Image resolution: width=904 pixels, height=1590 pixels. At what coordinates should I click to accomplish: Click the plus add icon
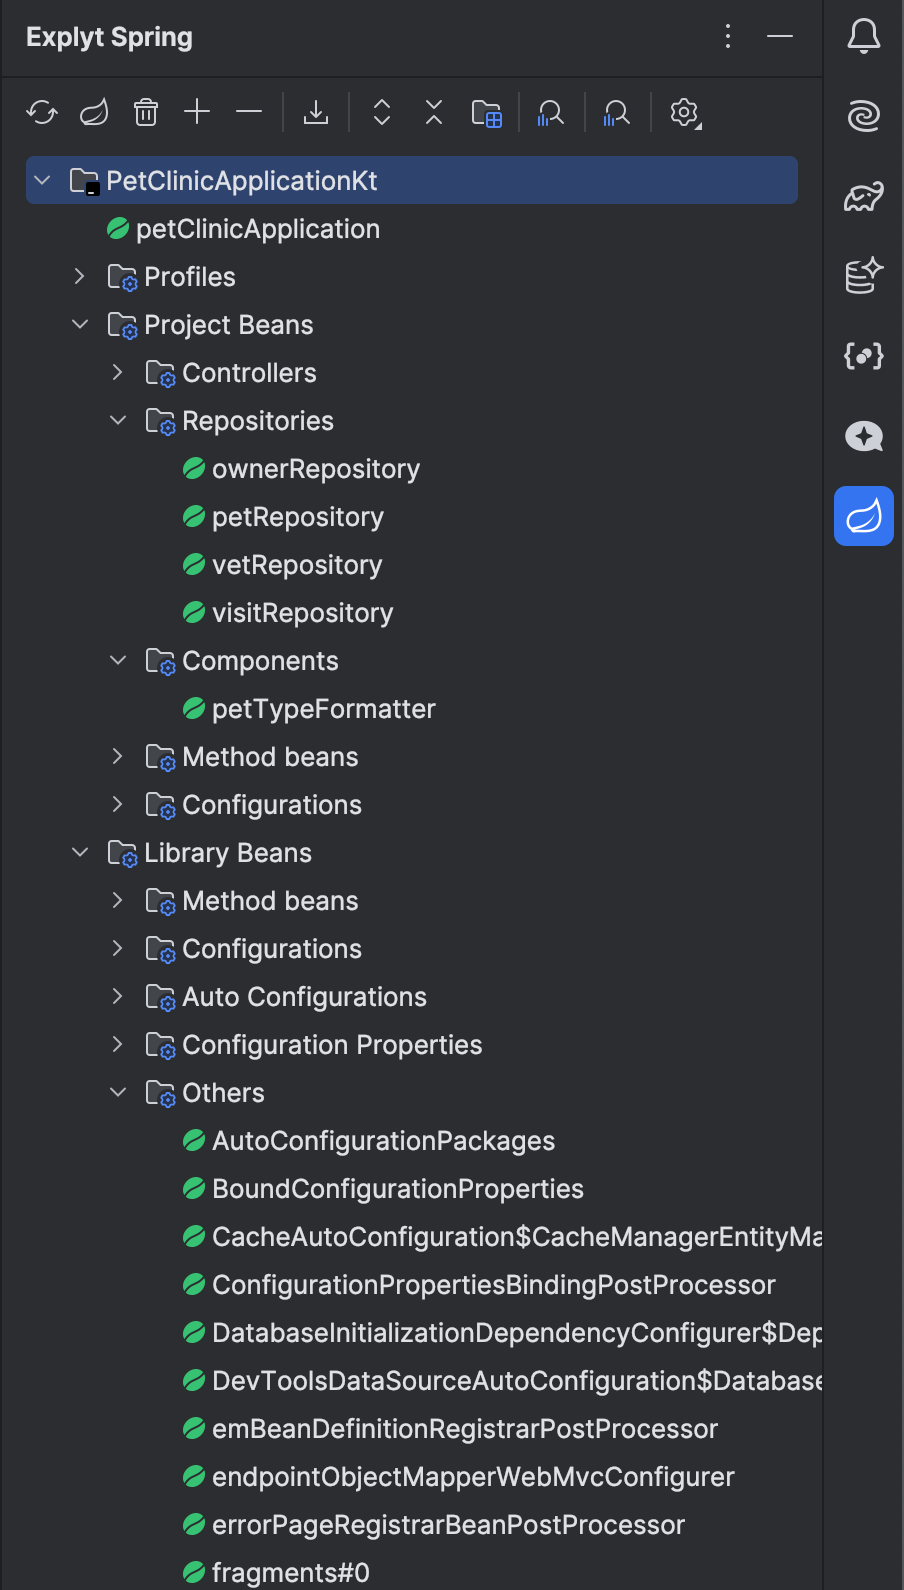coord(197,112)
